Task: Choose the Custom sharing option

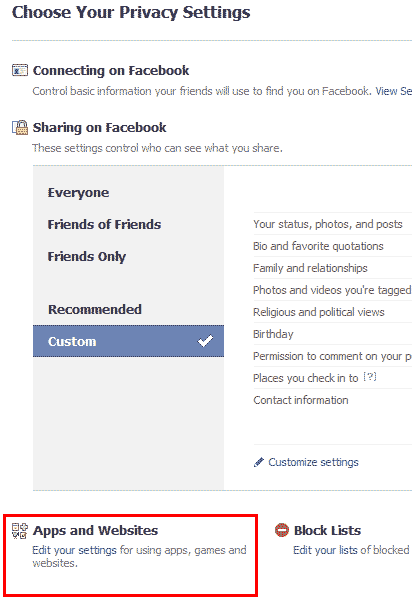Action: pos(128,341)
